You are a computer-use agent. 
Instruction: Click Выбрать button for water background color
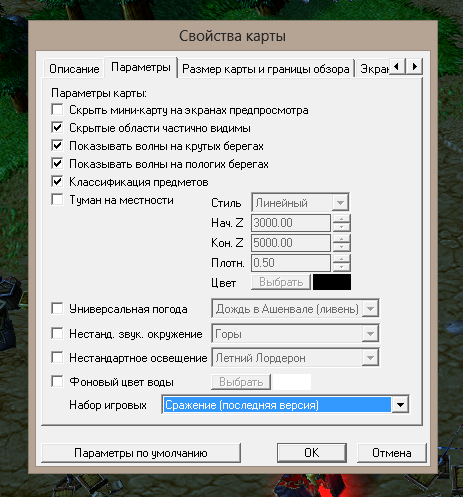pyautogui.click(x=241, y=382)
